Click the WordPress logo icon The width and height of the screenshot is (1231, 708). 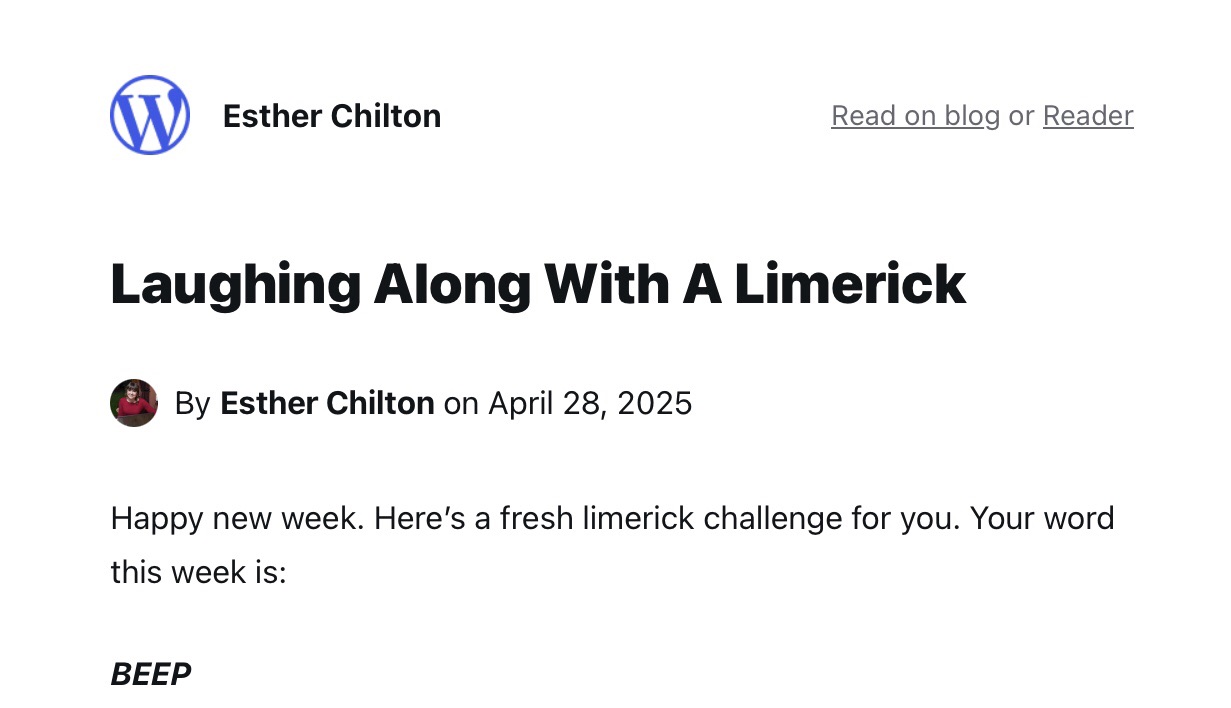pyautogui.click(x=150, y=115)
